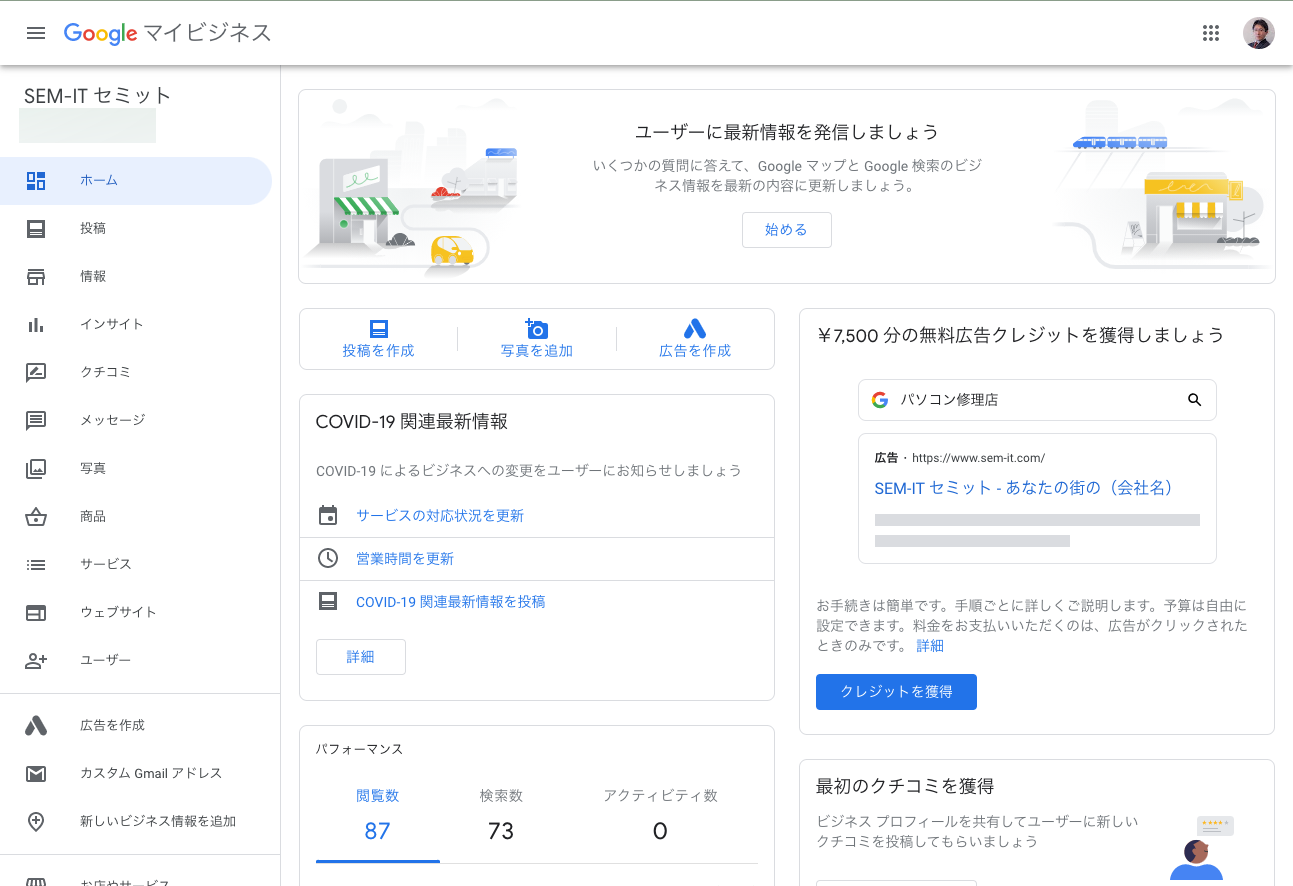1293x886 pixels.
Task: Click the 投稿を作成 label
Action: point(378,351)
